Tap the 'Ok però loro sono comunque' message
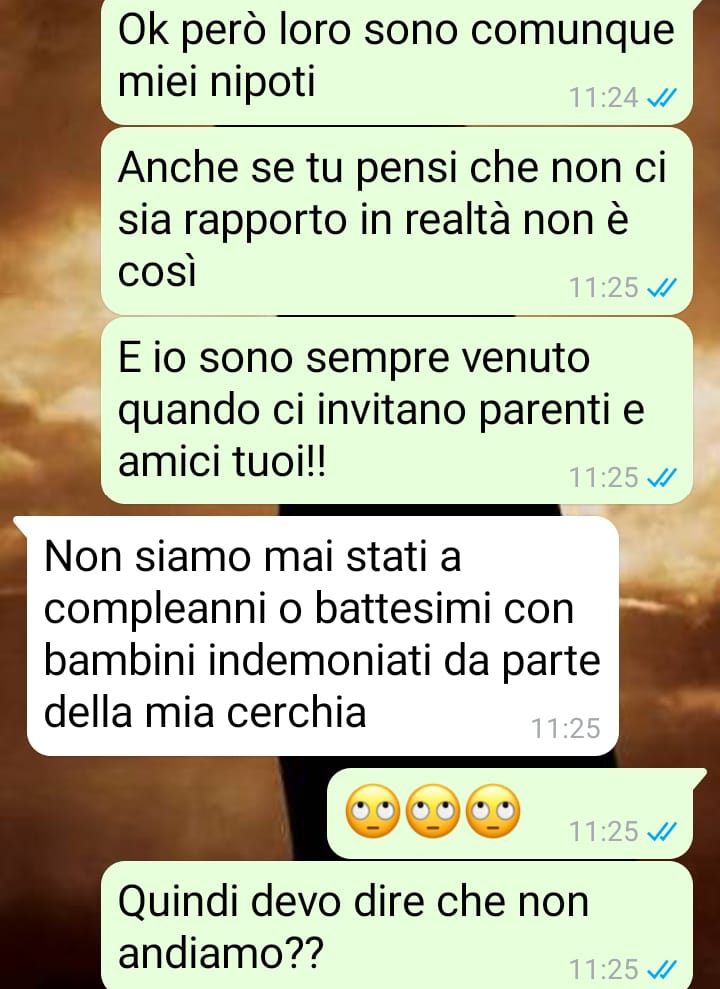The height and width of the screenshot is (989, 720). click(397, 60)
